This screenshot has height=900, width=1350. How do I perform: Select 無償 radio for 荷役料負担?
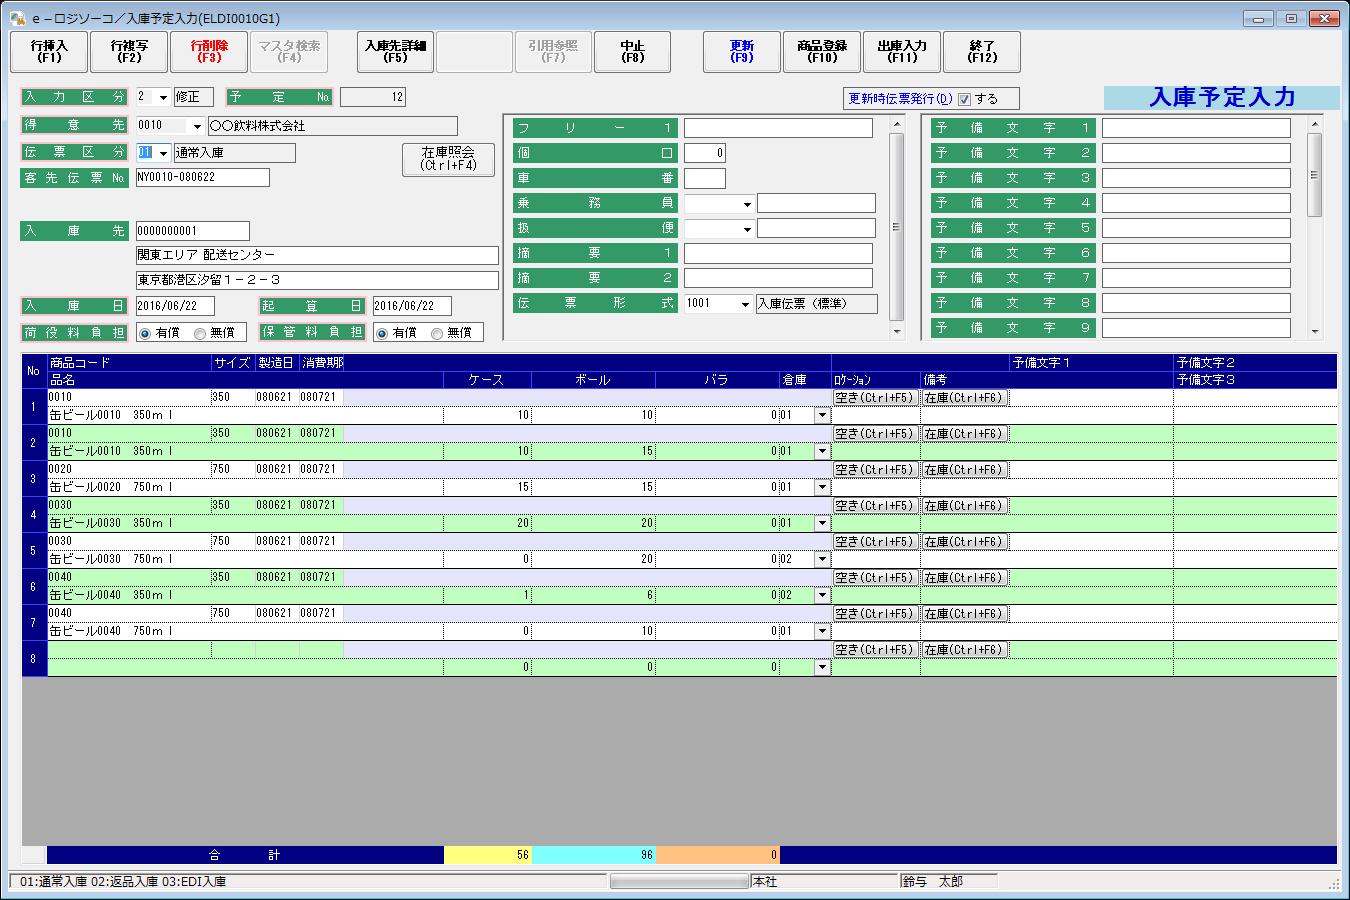(x=201, y=334)
